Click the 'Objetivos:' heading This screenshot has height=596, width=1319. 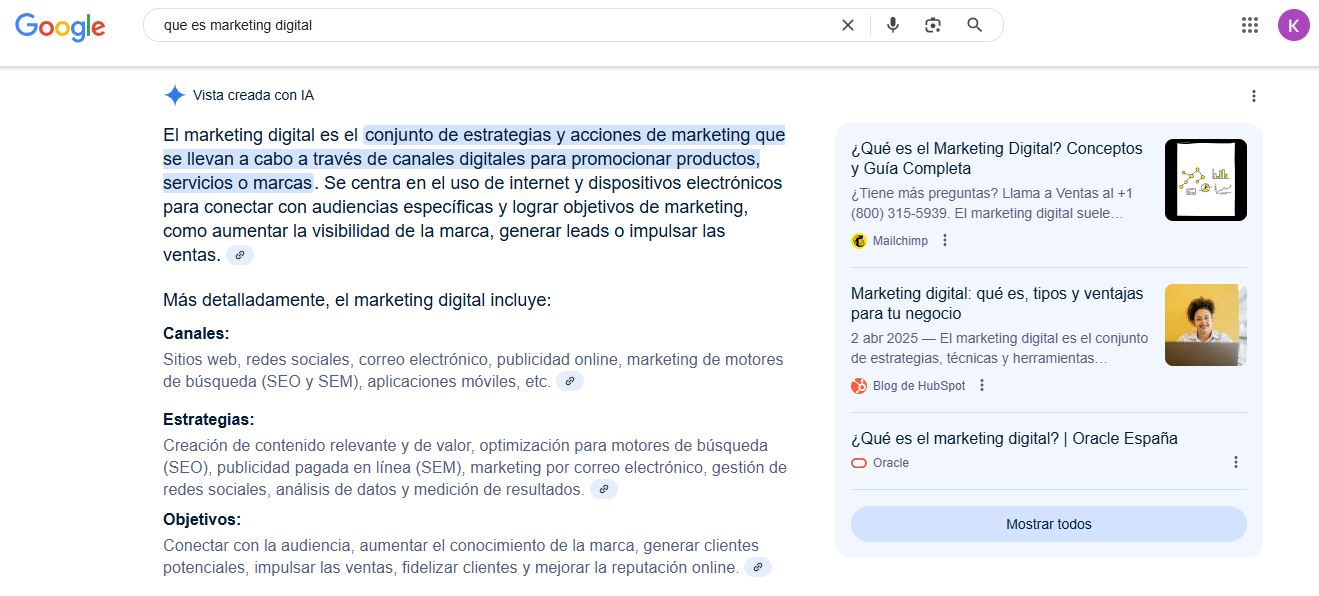(202, 519)
